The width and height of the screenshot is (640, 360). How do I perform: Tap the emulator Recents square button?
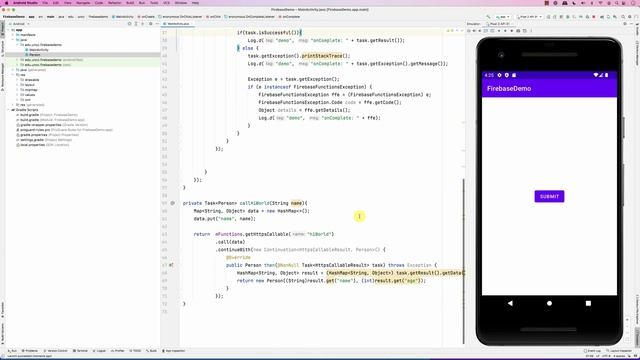588,303
